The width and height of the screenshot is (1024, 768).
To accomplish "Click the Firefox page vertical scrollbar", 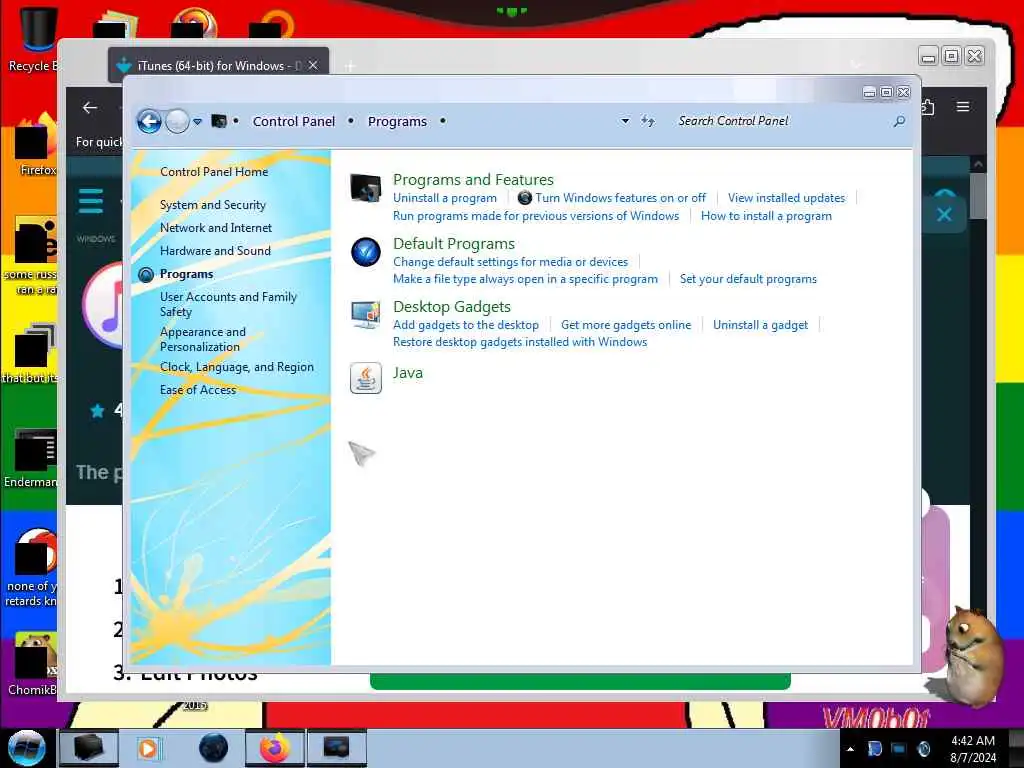I will (978, 195).
